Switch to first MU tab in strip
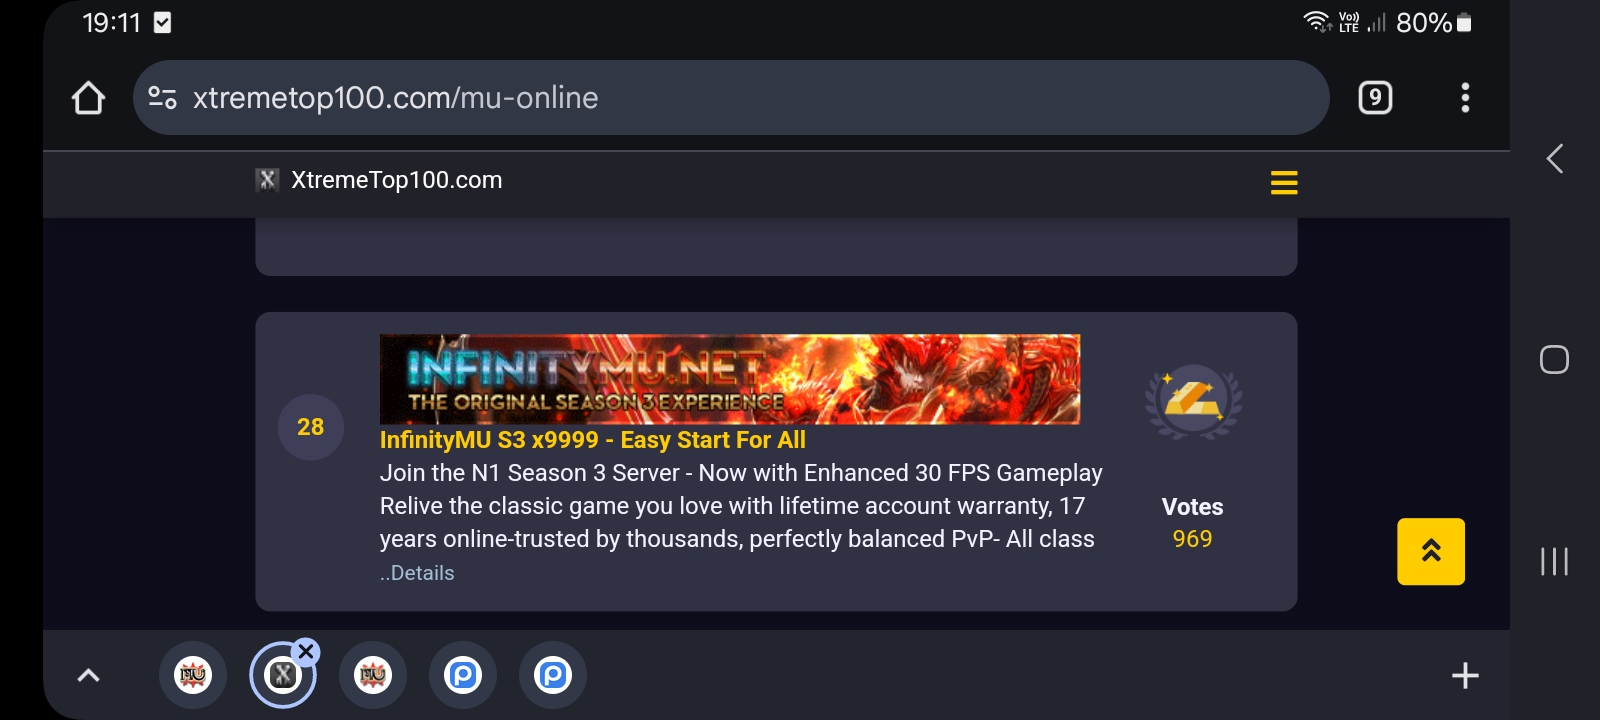This screenshot has height=720, width=1600. [x=193, y=675]
